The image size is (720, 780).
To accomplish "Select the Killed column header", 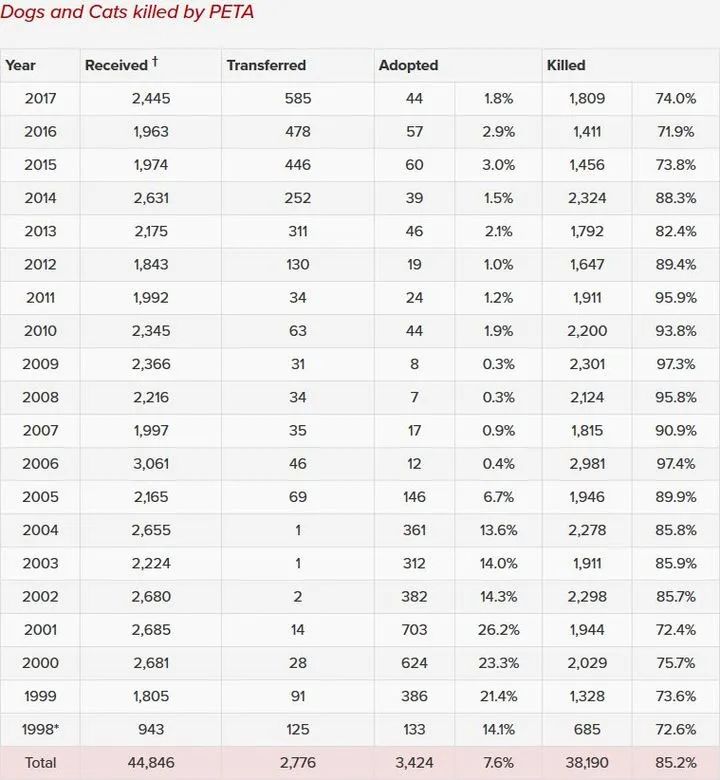I will [566, 65].
